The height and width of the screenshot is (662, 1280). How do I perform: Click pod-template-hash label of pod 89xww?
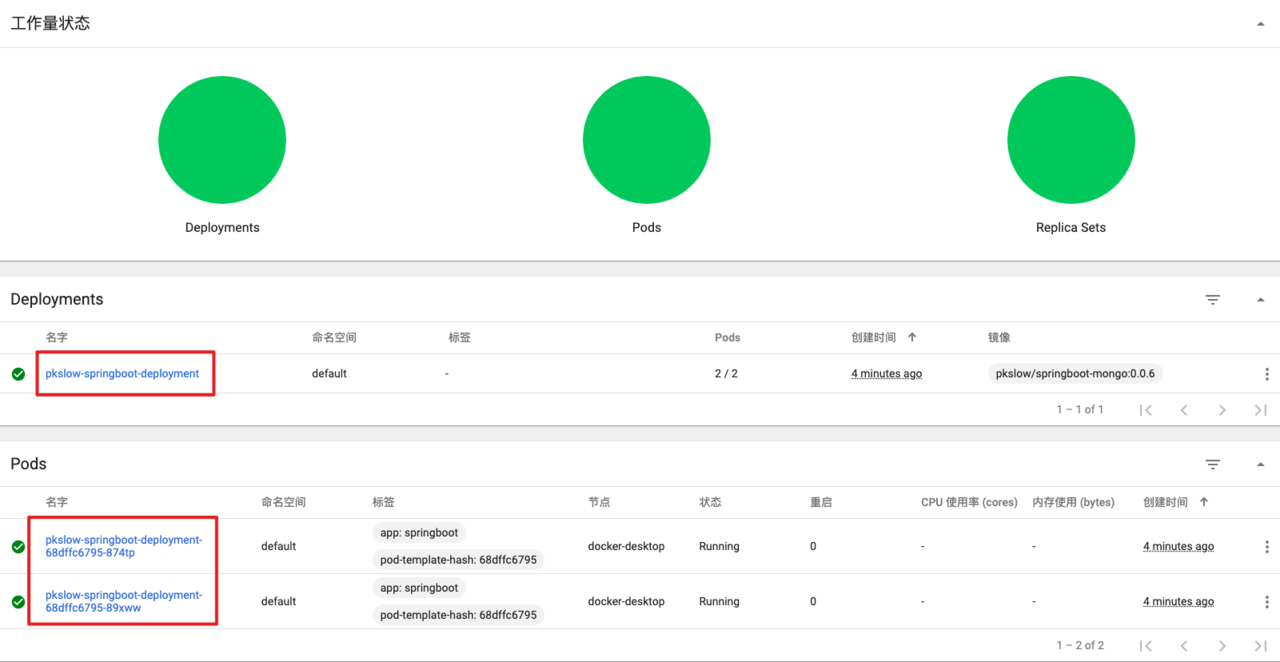tap(458, 615)
